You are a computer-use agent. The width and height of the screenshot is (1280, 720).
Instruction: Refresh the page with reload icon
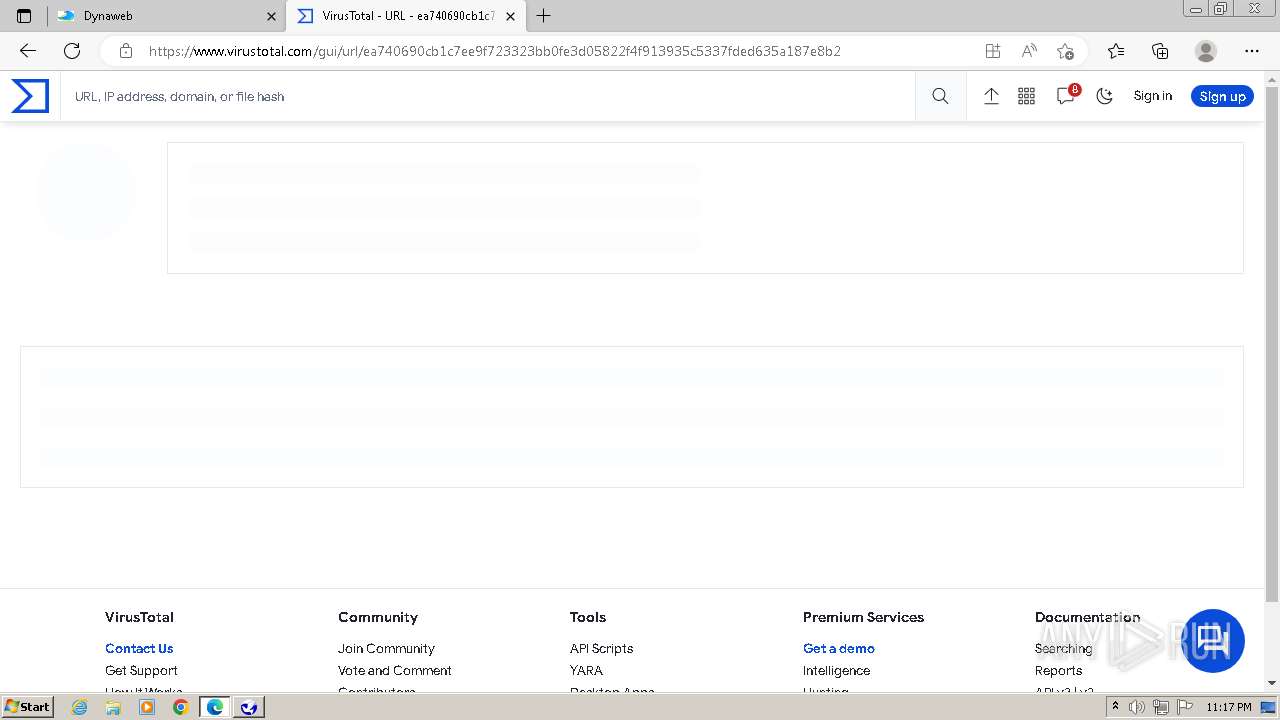[x=72, y=51]
